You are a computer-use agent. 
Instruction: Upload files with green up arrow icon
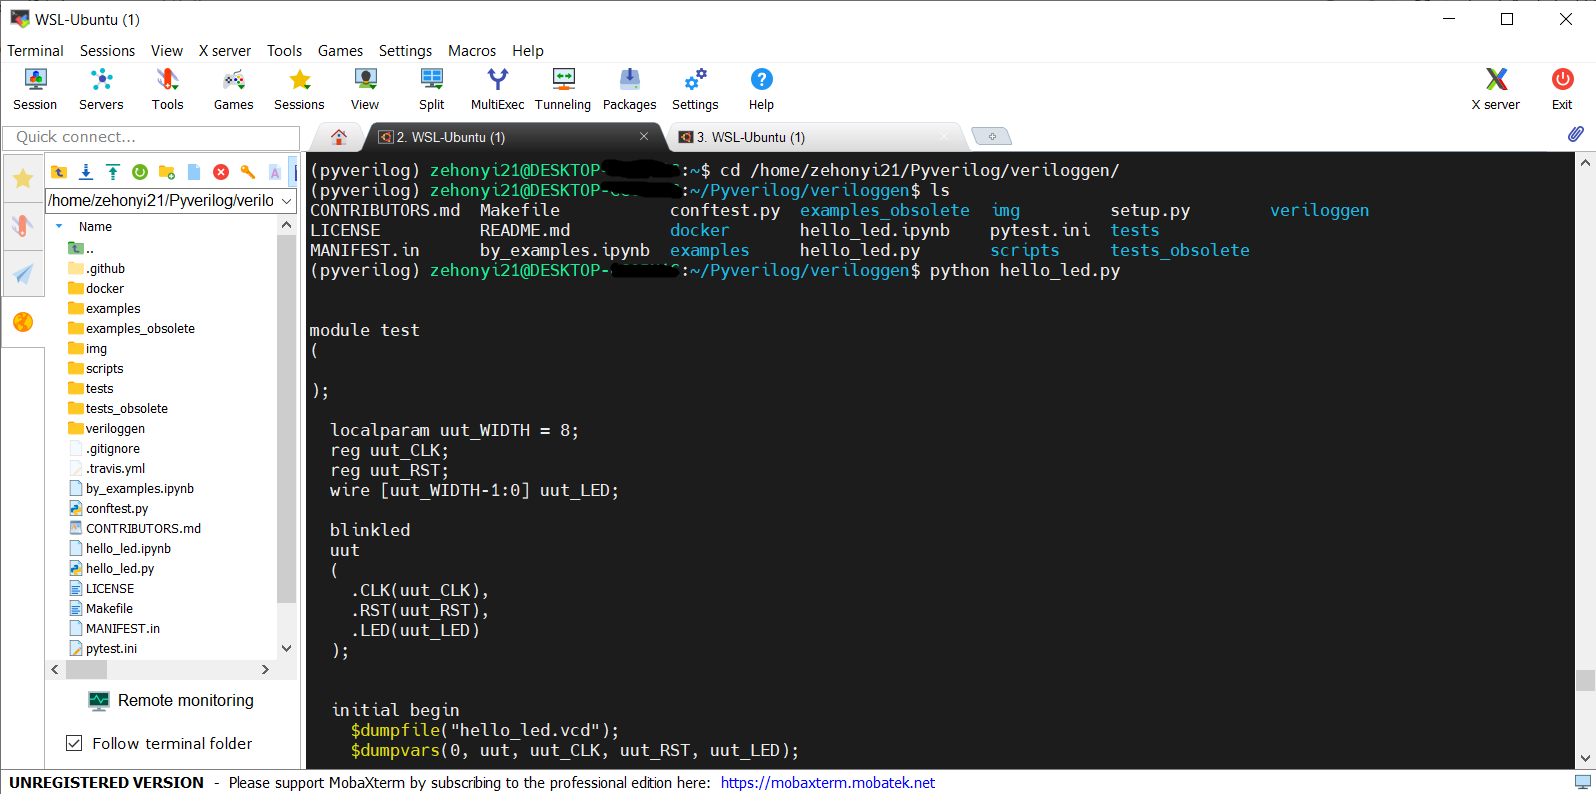[113, 172]
